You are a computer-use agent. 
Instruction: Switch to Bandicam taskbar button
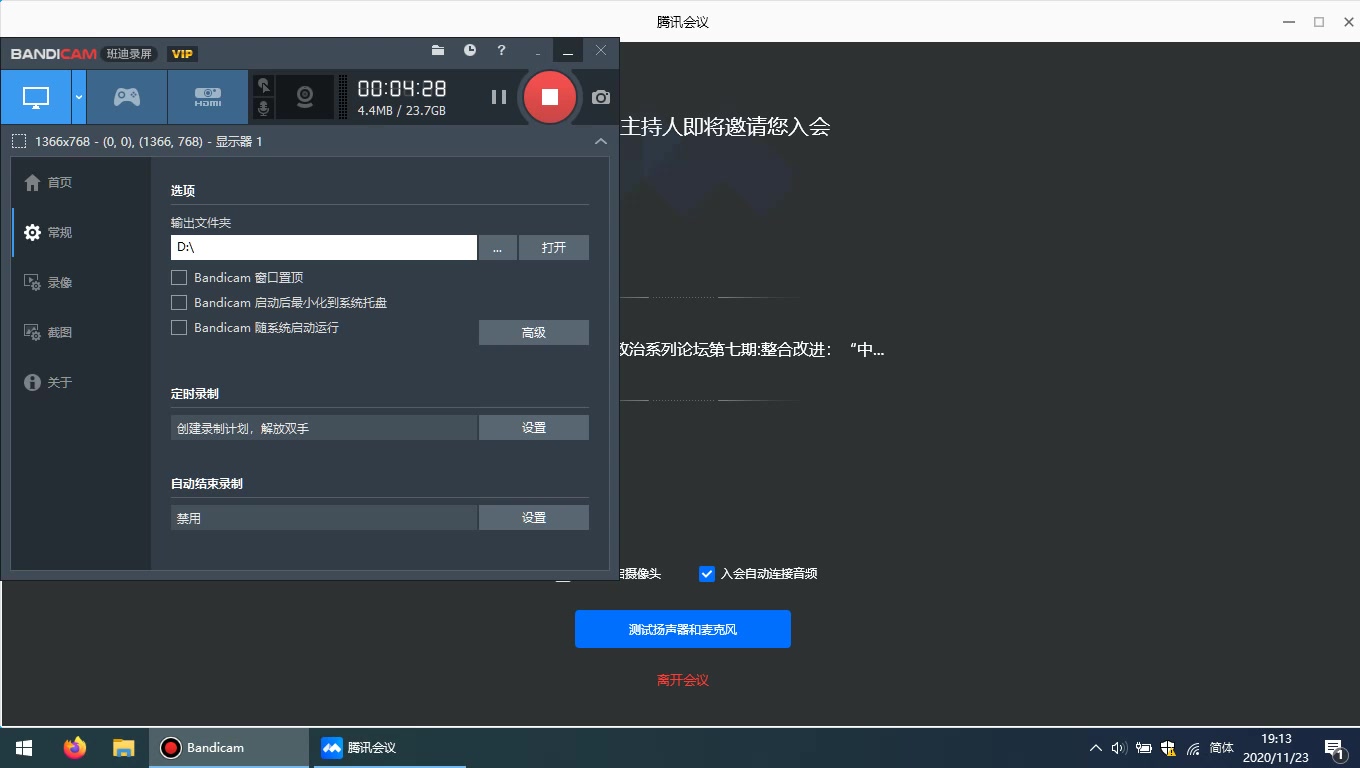coord(230,747)
